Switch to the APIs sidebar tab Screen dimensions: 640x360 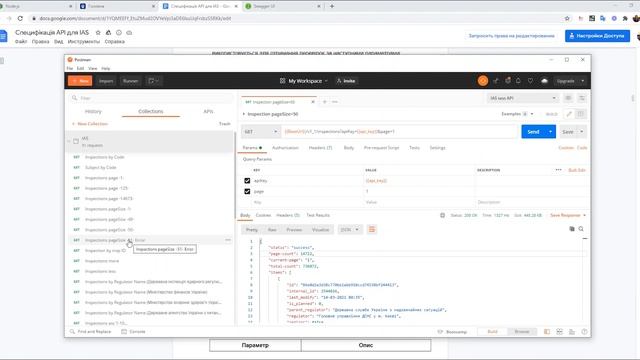pyautogui.click(x=208, y=111)
